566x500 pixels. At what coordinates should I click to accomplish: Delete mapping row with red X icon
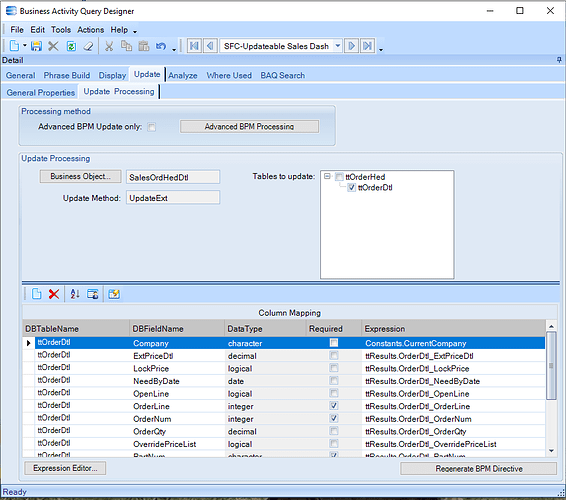point(54,294)
